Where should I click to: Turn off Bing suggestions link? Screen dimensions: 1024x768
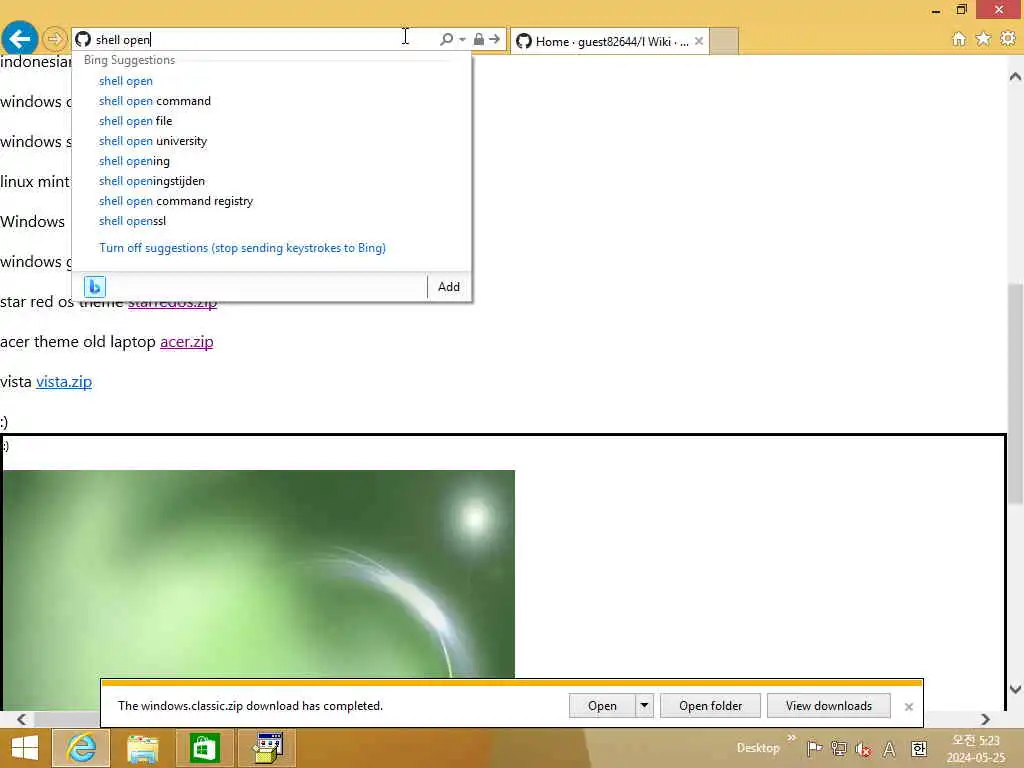(x=242, y=248)
